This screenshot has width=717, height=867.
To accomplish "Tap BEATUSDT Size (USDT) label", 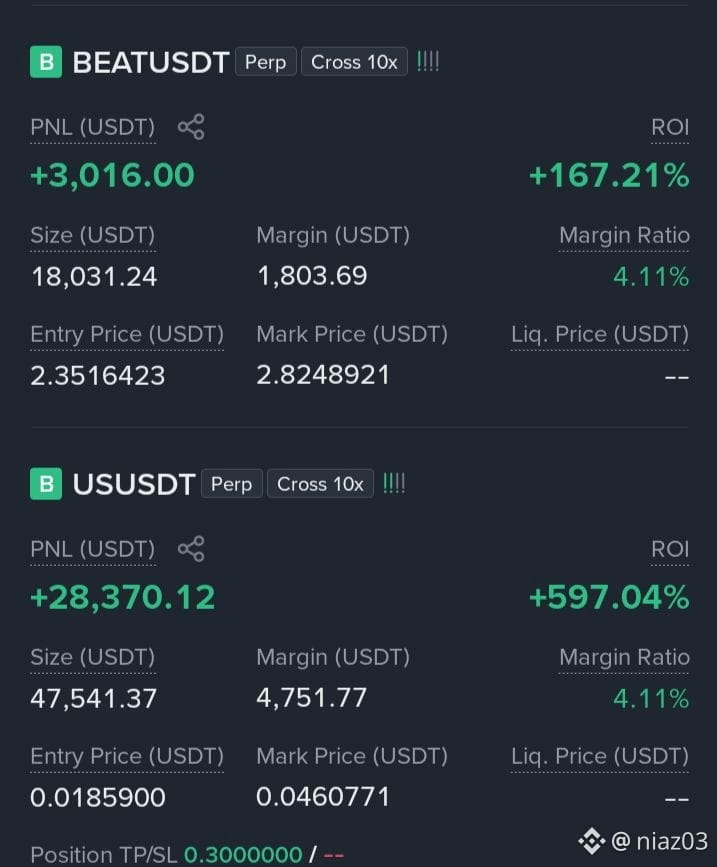I will pyautogui.click(x=93, y=235).
